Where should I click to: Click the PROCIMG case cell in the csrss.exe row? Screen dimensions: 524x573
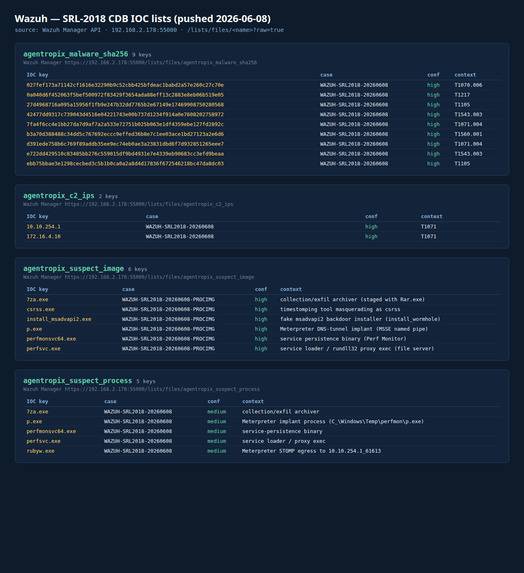168,310
